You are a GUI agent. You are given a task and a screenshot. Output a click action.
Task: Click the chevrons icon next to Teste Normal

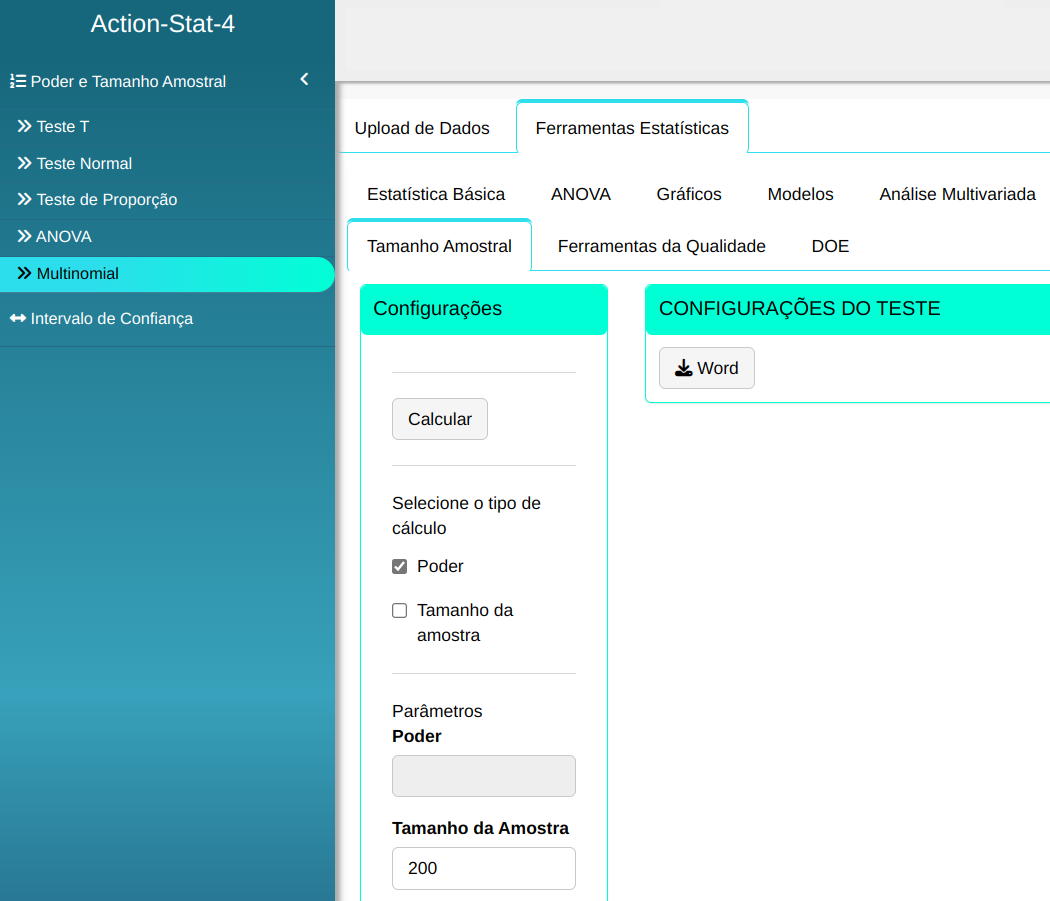(25, 164)
